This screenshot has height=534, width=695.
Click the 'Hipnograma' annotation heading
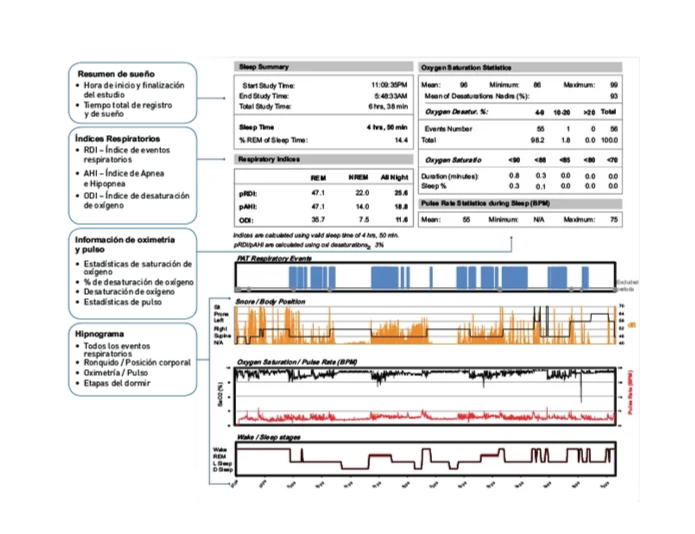(x=98, y=333)
